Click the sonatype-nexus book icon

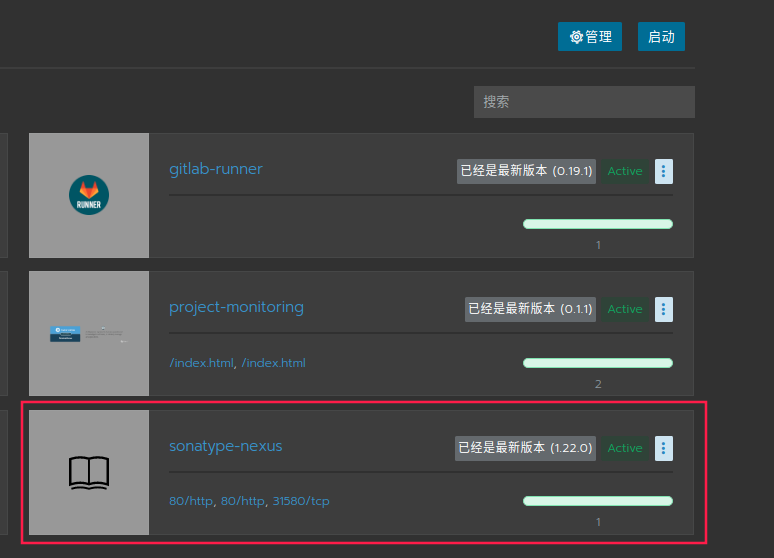(89, 473)
